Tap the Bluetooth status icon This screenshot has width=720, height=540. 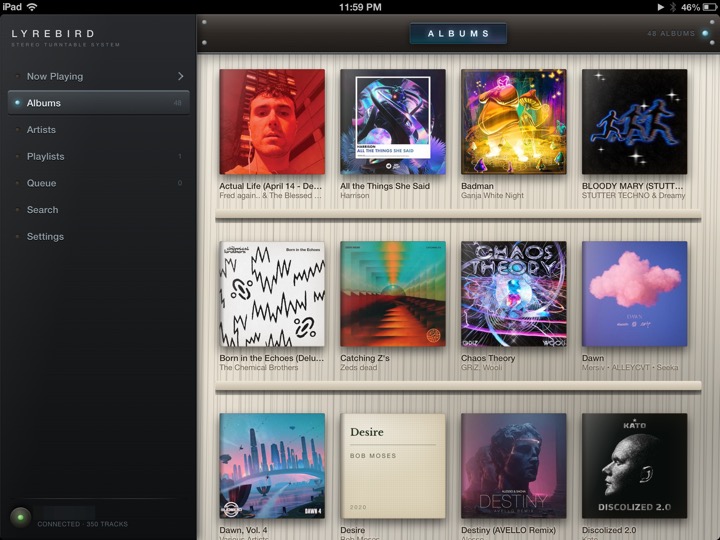tap(673, 7)
